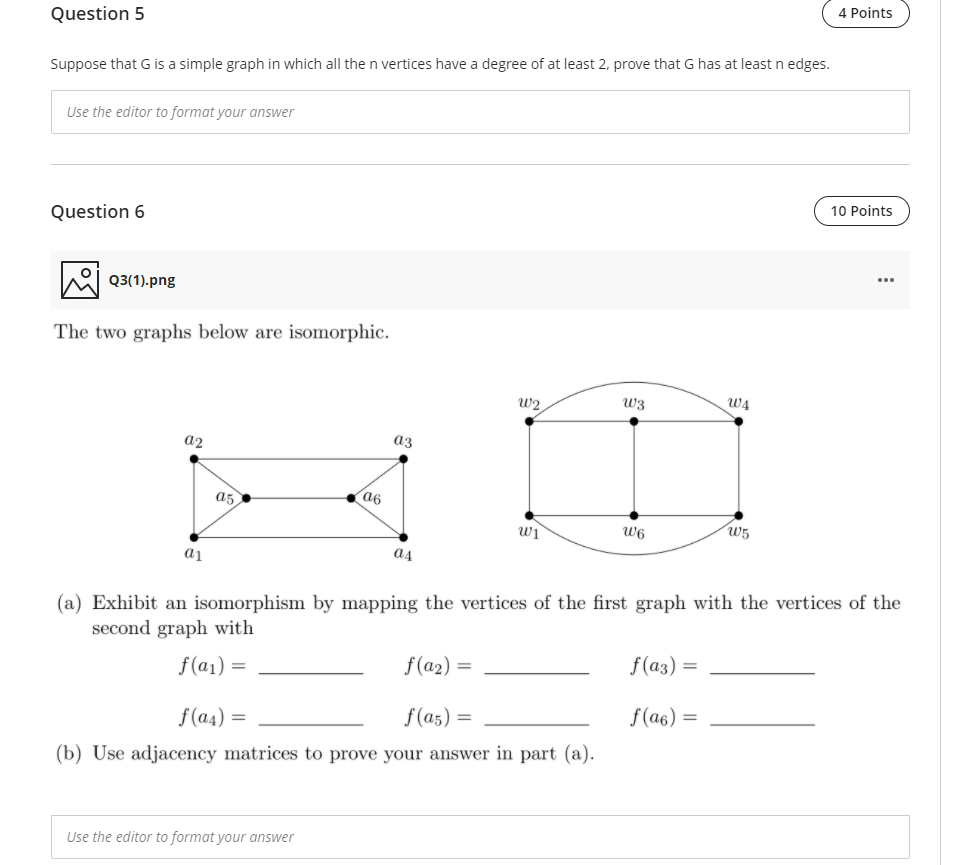Open the ellipsis options menu for Q3(1).png
965x865 pixels.
pos(885,280)
